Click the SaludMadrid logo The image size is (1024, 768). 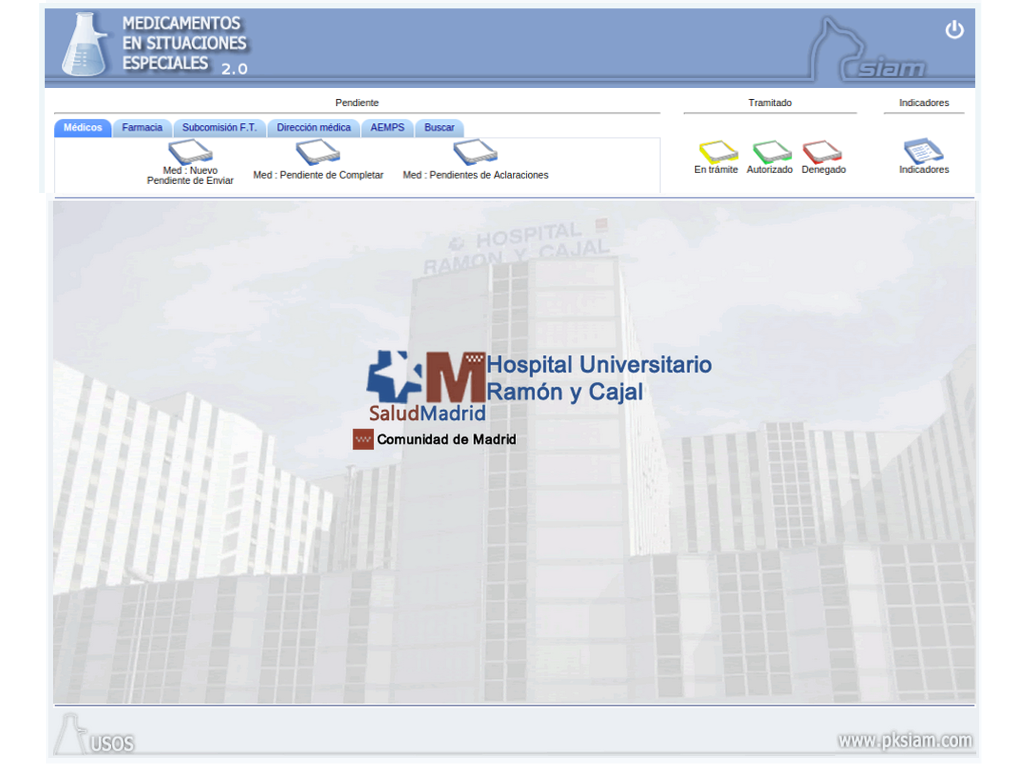click(426, 387)
